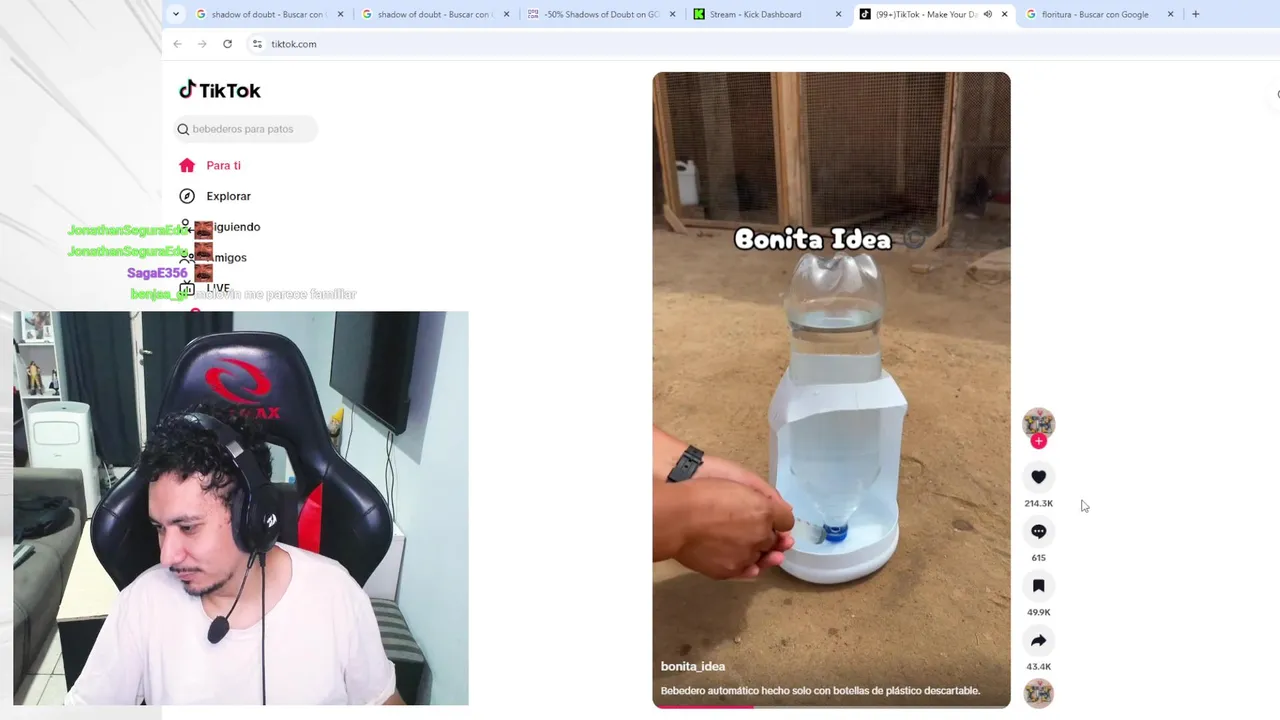Save the video using the bookmark icon

[1038, 586]
